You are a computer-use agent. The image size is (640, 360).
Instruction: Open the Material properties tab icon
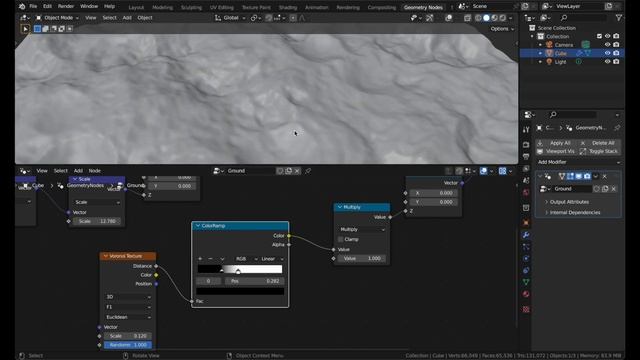pyautogui.click(x=526, y=294)
